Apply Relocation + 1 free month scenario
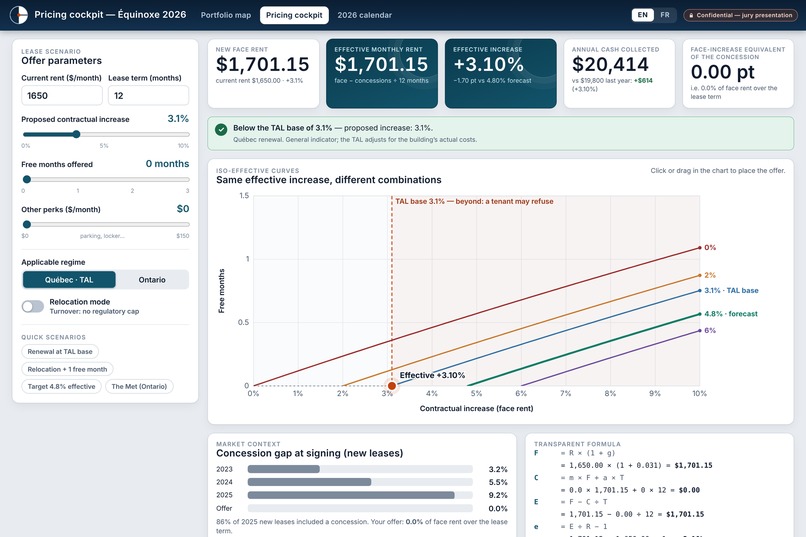Screen dimensions: 806x537 point(67,369)
